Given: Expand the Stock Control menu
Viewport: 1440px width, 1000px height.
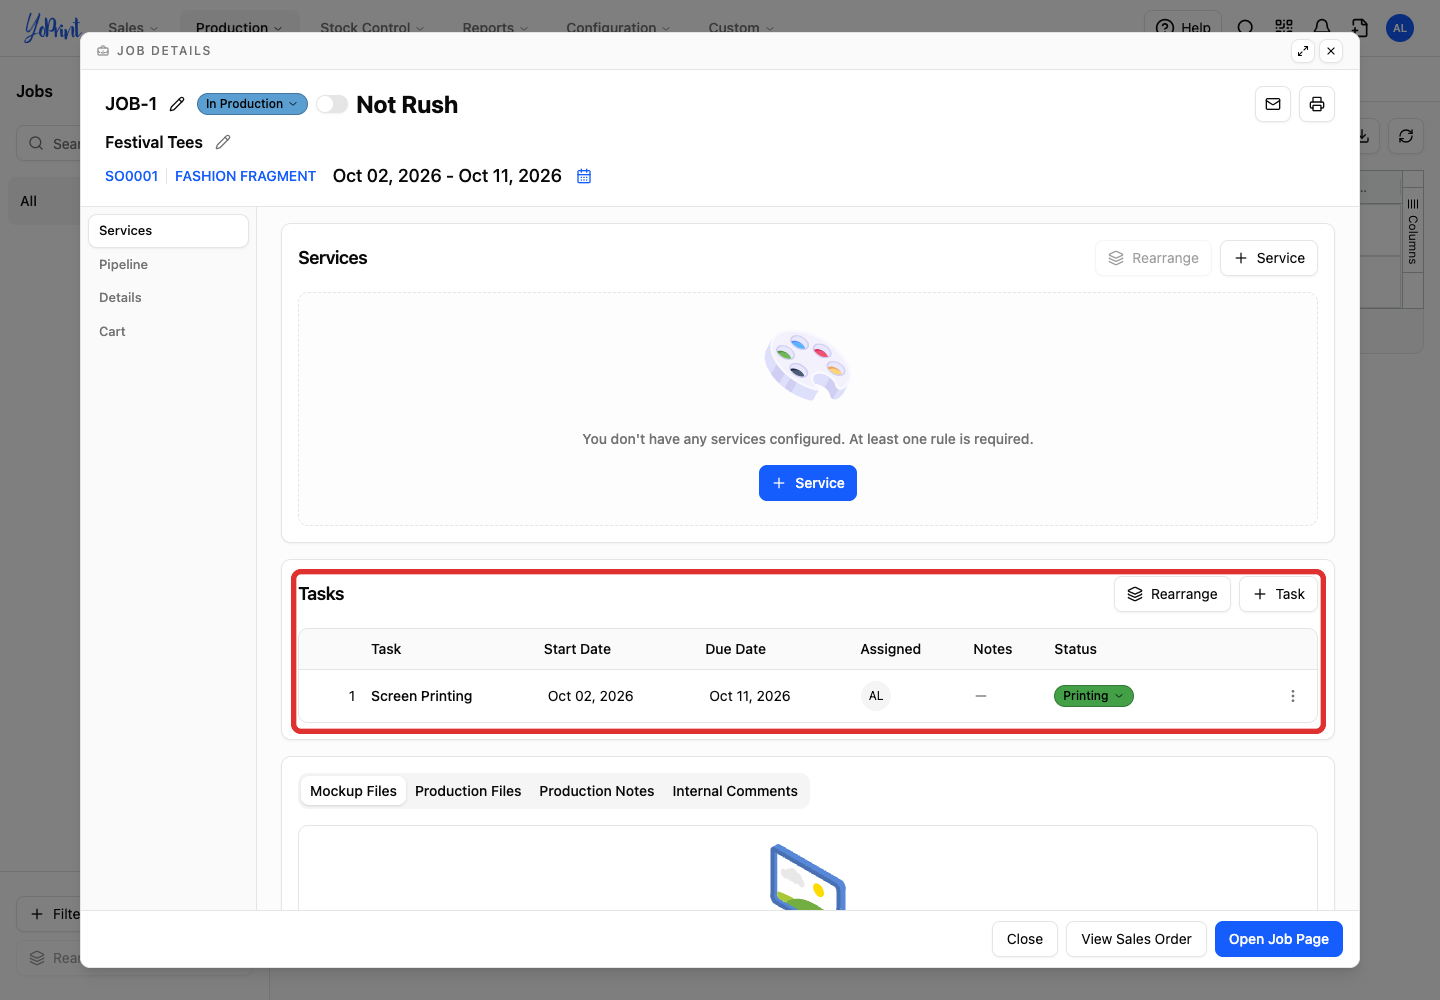Looking at the screenshot, I should 372,28.
